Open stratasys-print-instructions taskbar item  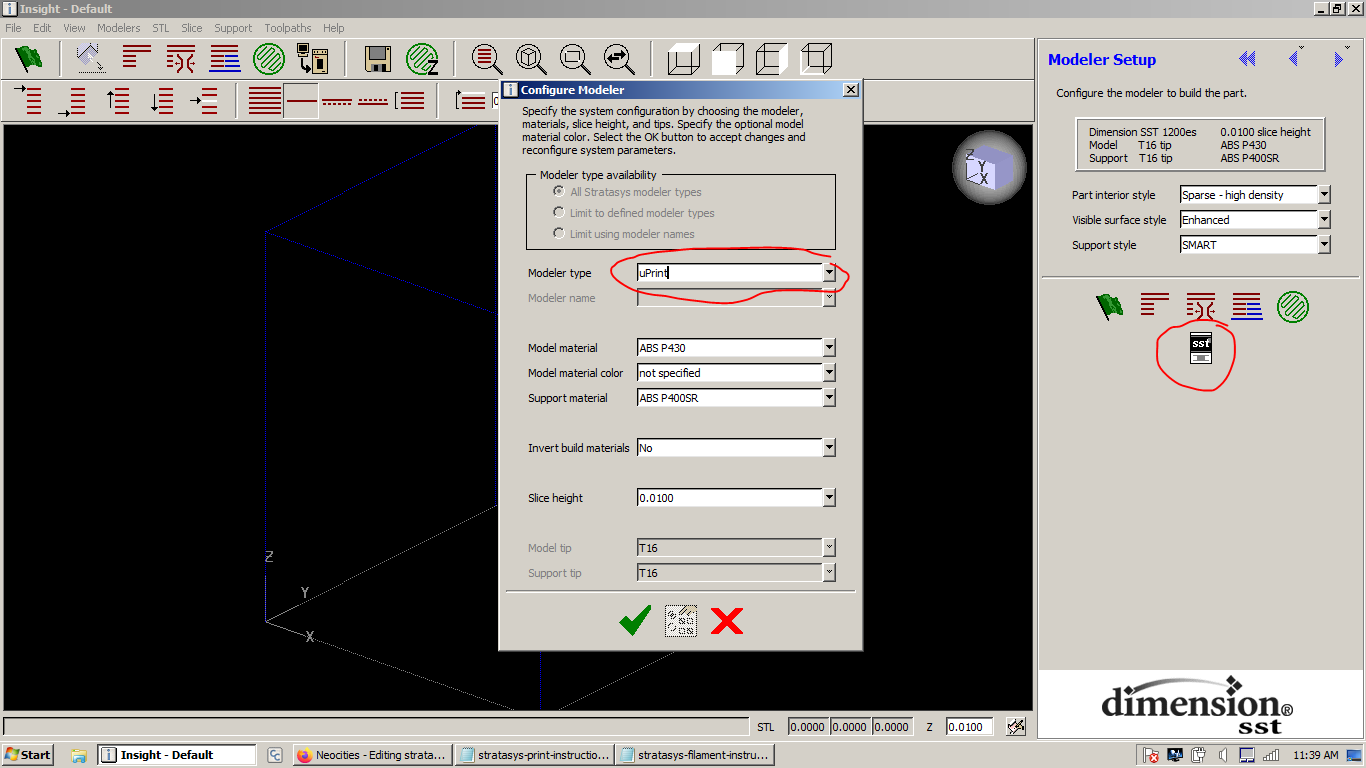pyautogui.click(x=535, y=755)
